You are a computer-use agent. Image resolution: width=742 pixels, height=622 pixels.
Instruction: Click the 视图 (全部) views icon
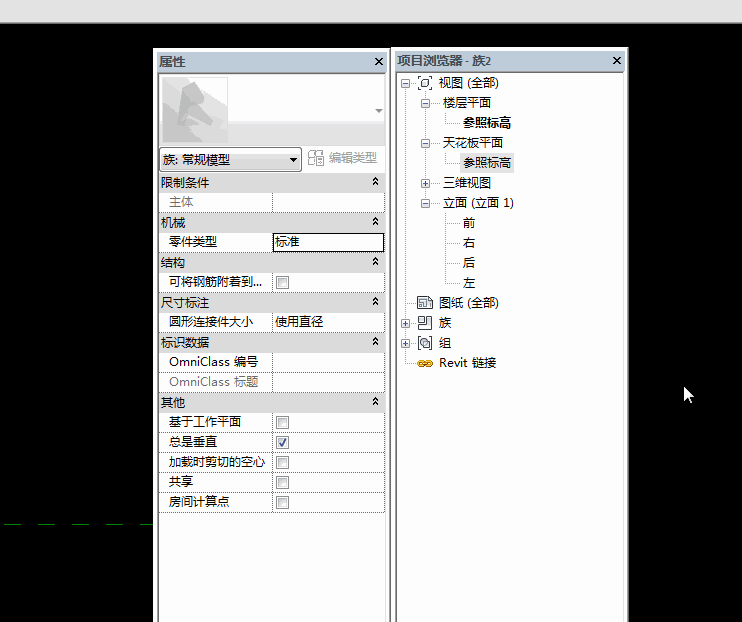(425, 83)
